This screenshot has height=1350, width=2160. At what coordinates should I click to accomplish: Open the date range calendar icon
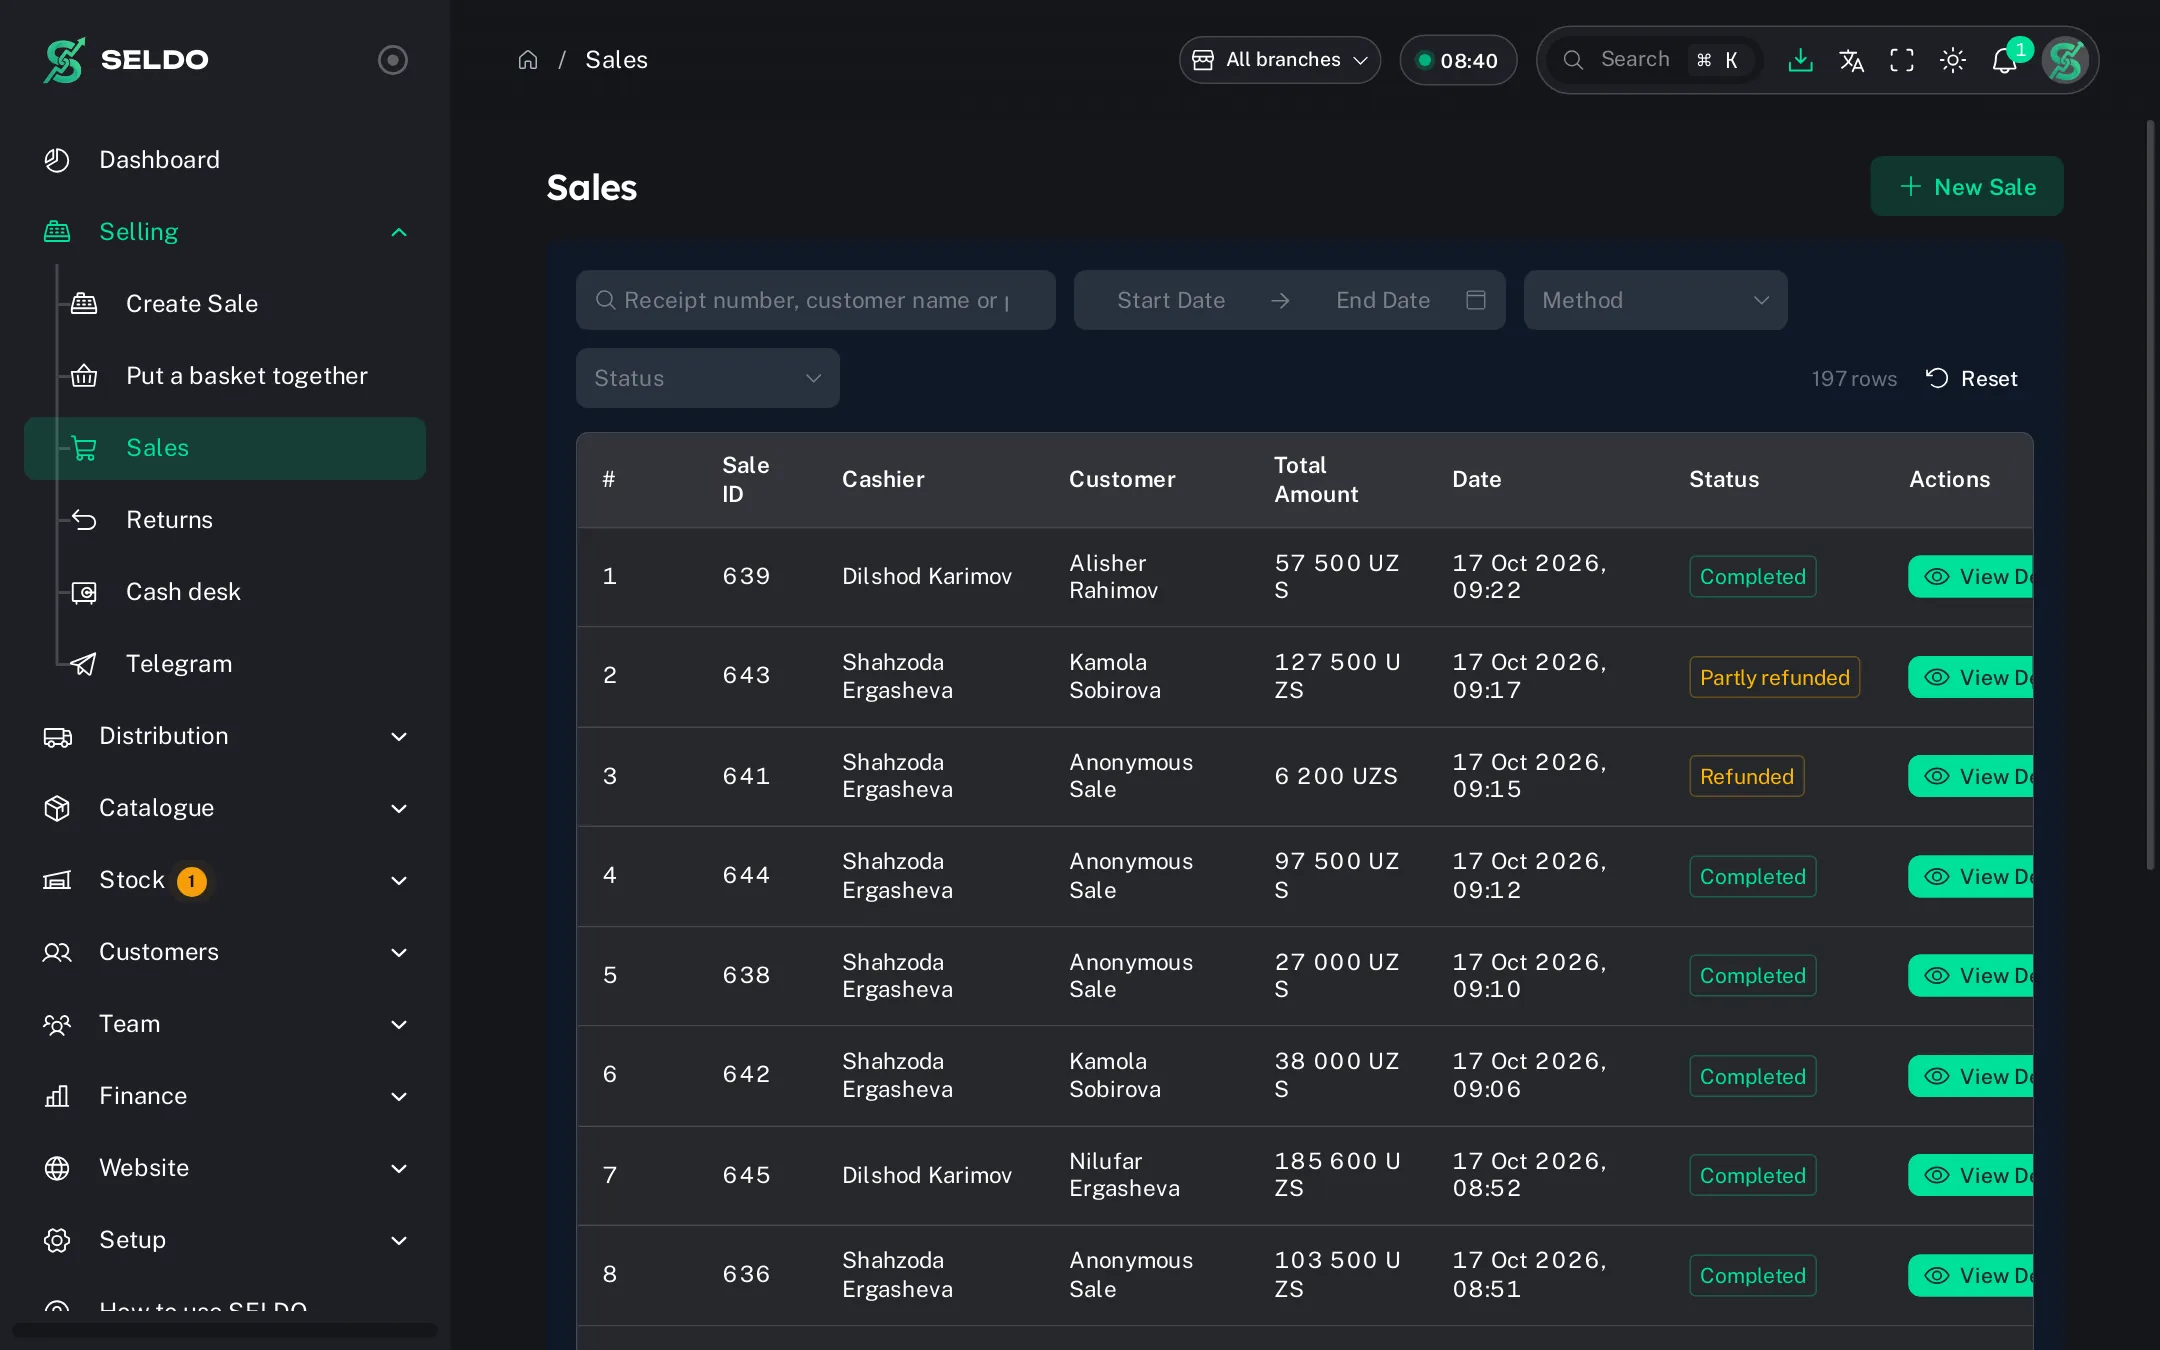pyautogui.click(x=1476, y=300)
